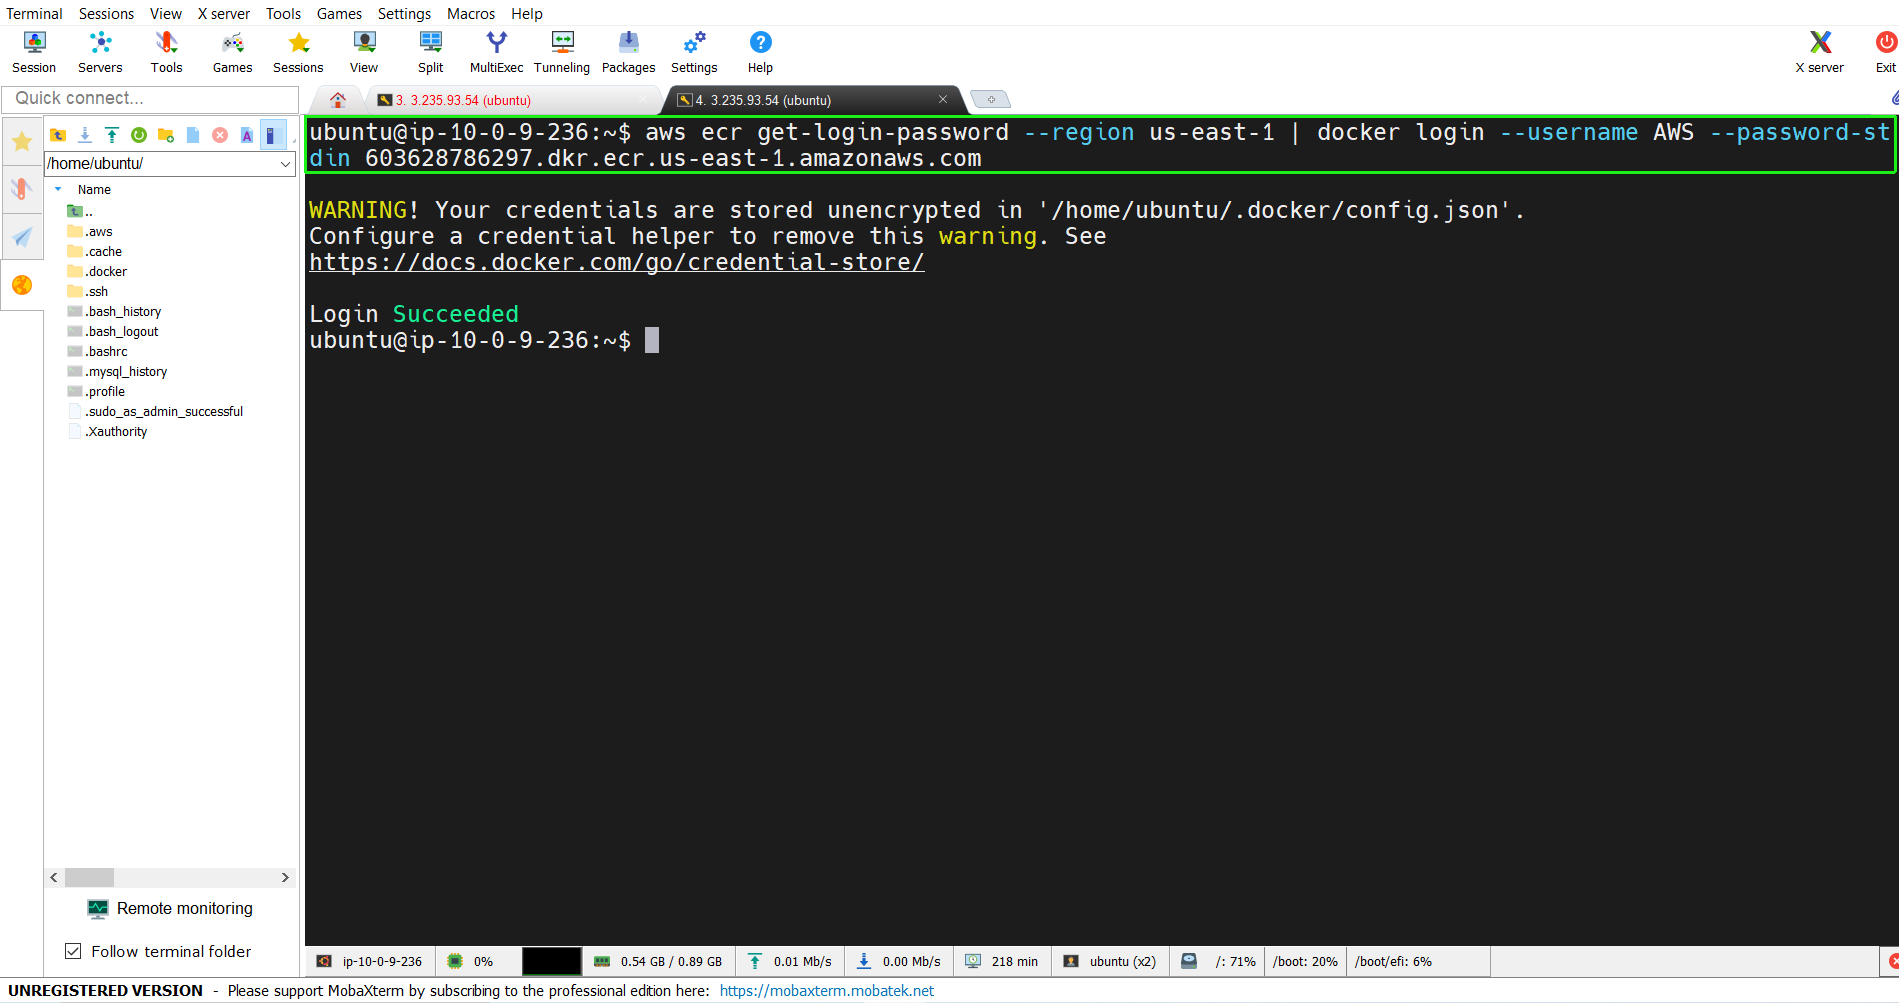Open the sidebar Tools knife tab

click(x=22, y=189)
